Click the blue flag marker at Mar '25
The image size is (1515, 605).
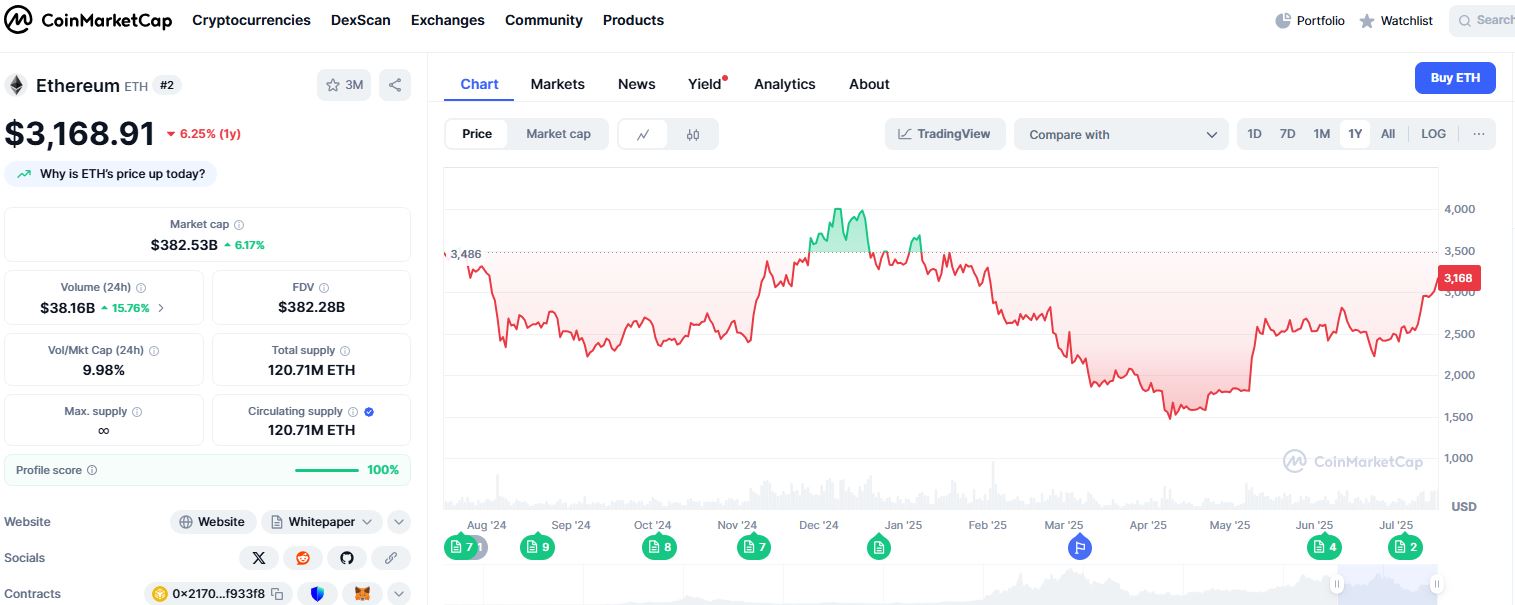point(1079,547)
